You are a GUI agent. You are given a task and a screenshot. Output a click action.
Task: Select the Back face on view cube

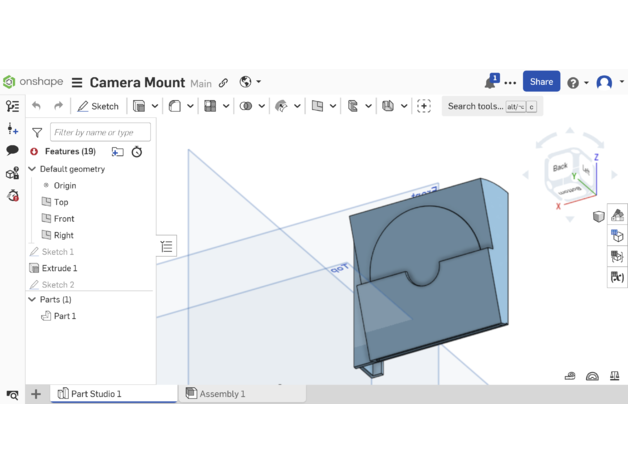(560, 167)
